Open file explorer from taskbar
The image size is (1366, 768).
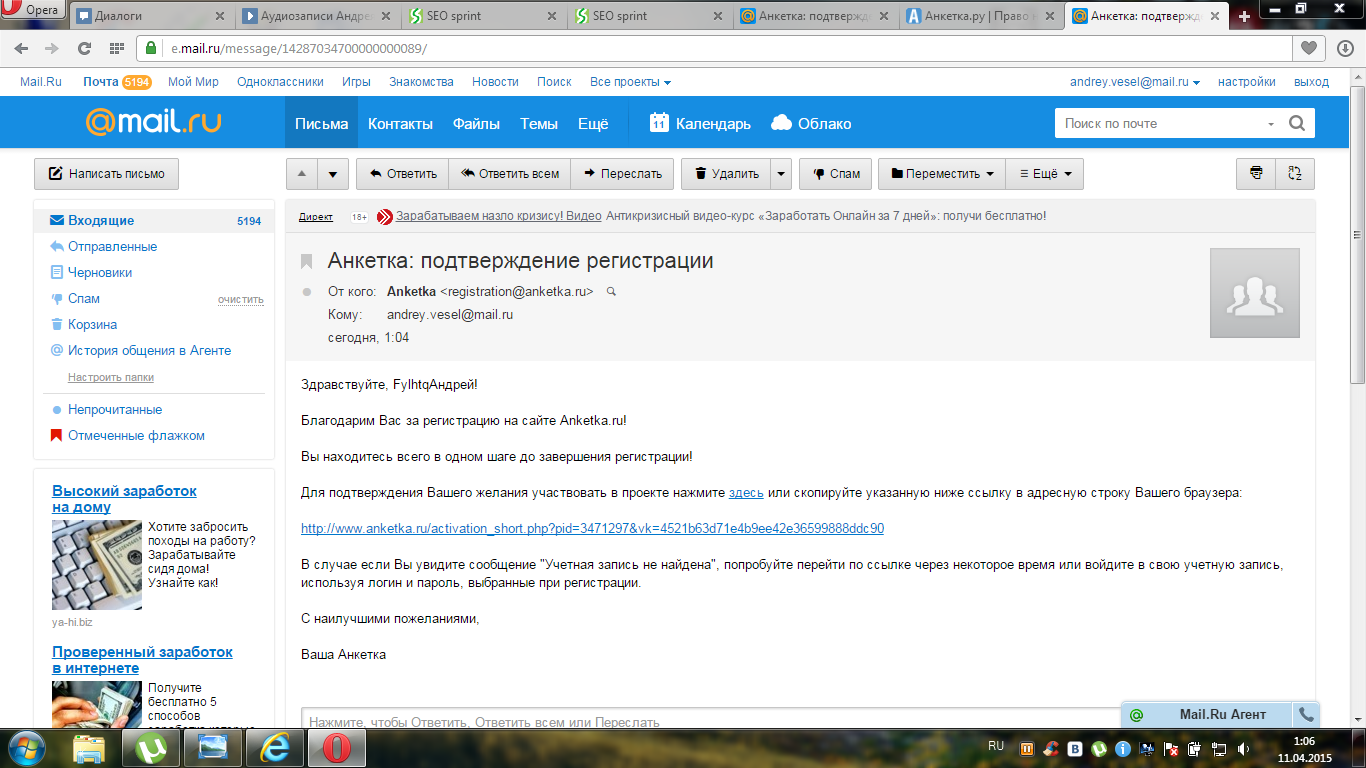click(x=89, y=747)
